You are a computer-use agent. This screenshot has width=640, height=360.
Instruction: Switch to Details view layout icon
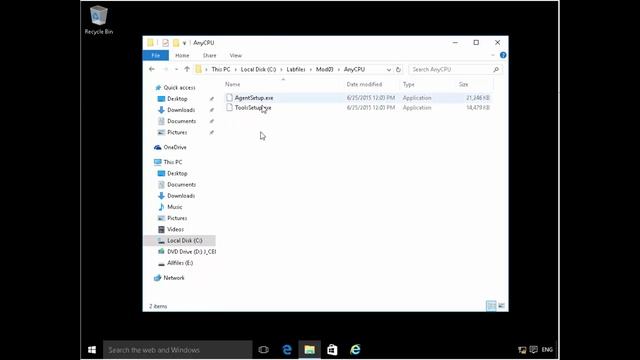[491, 306]
